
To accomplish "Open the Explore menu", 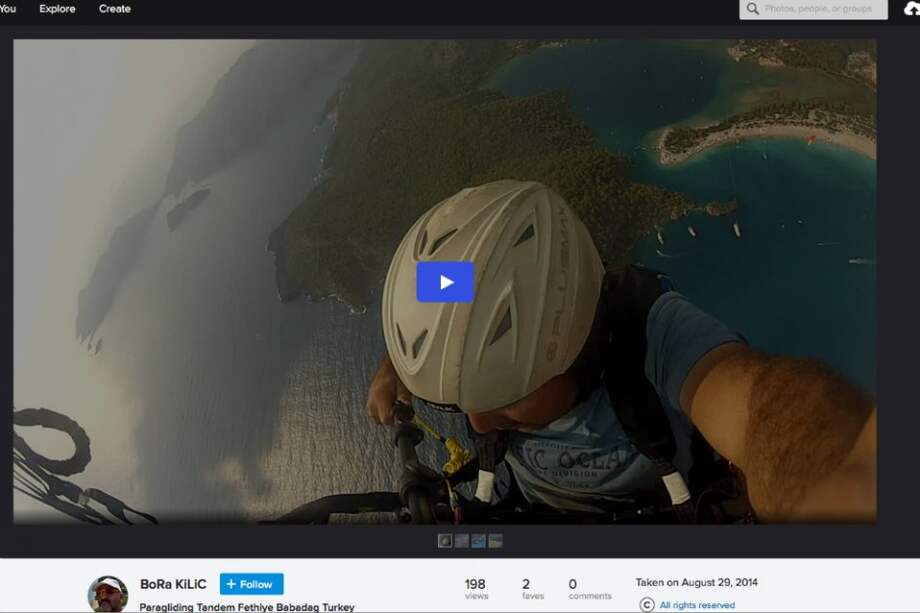I will click(x=58, y=9).
